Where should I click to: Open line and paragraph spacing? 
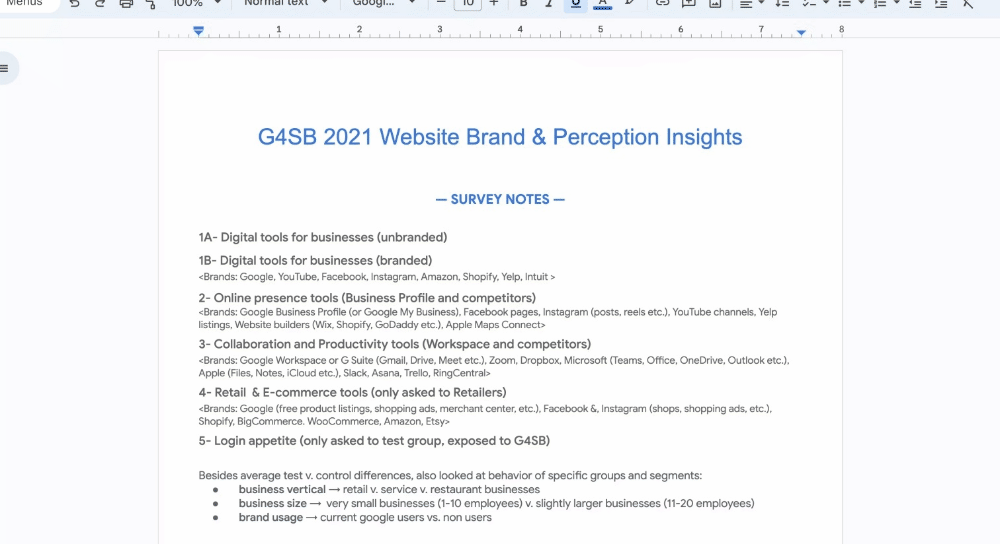(782, 3)
